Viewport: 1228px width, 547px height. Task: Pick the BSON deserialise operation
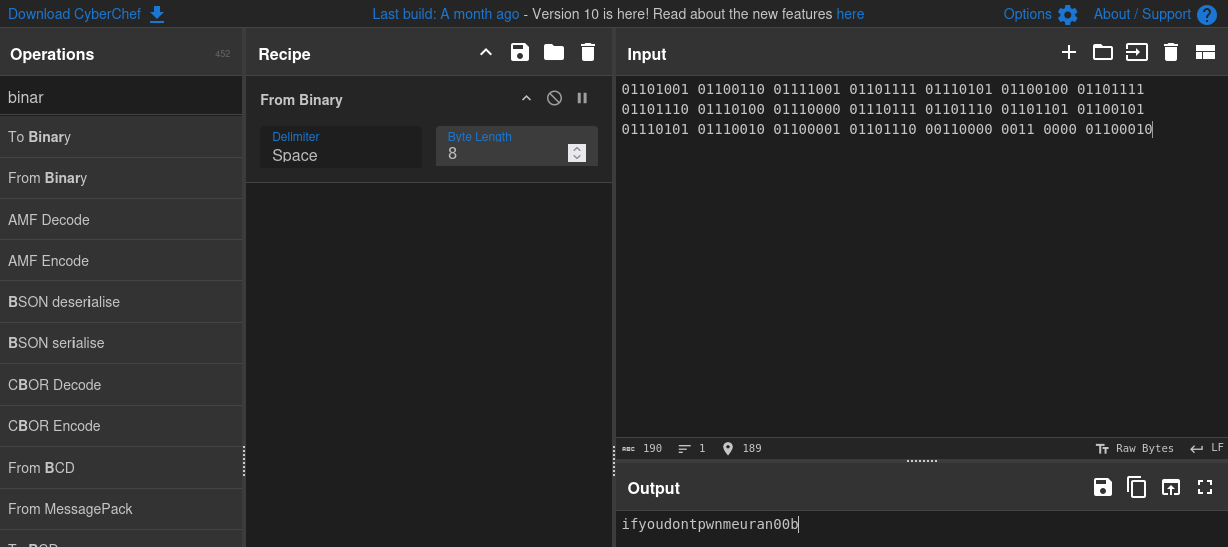(x=121, y=302)
